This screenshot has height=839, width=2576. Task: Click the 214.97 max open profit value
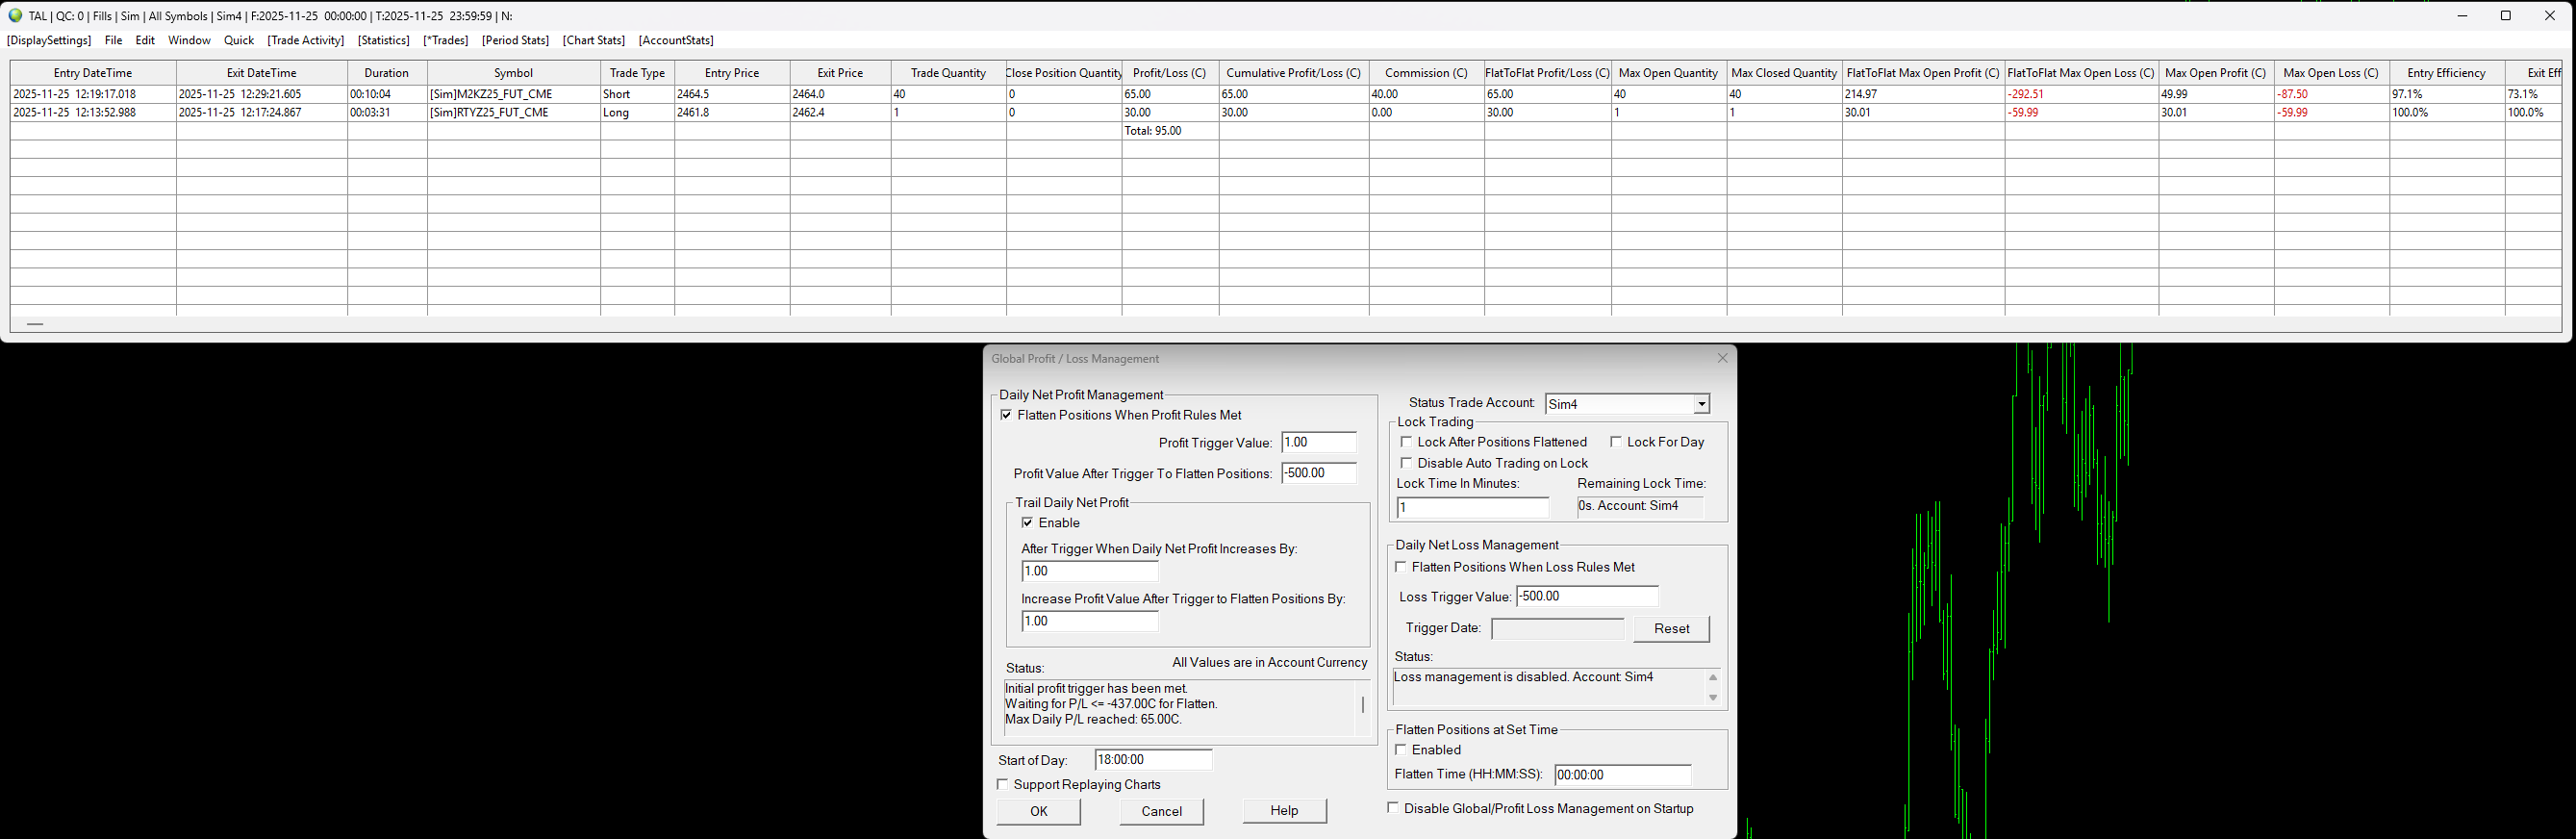point(1923,94)
